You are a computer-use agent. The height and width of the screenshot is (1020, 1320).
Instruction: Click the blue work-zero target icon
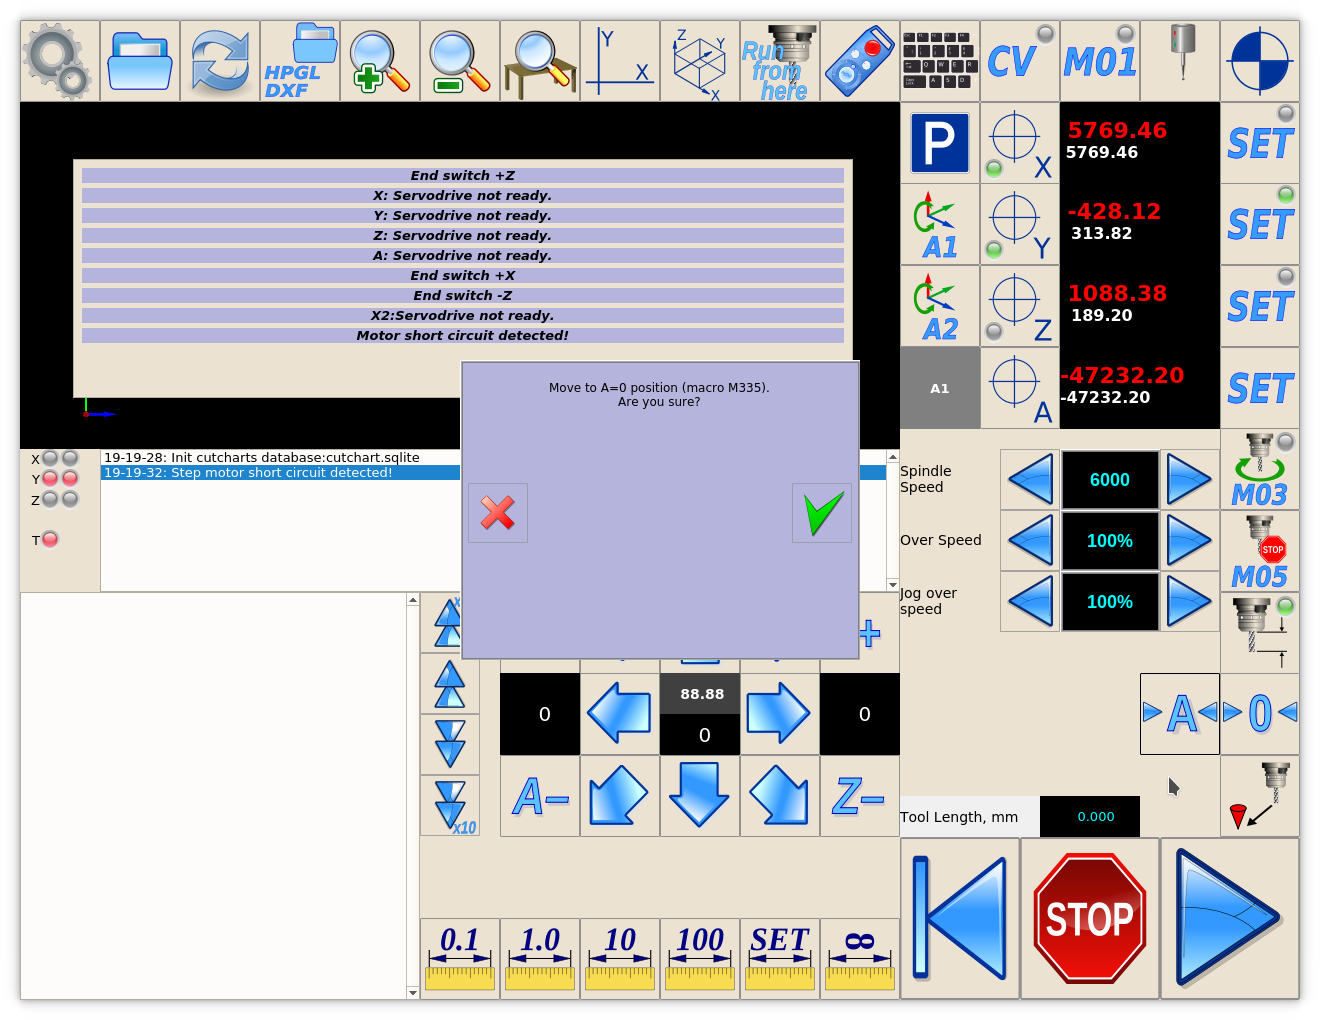coord(1260,61)
